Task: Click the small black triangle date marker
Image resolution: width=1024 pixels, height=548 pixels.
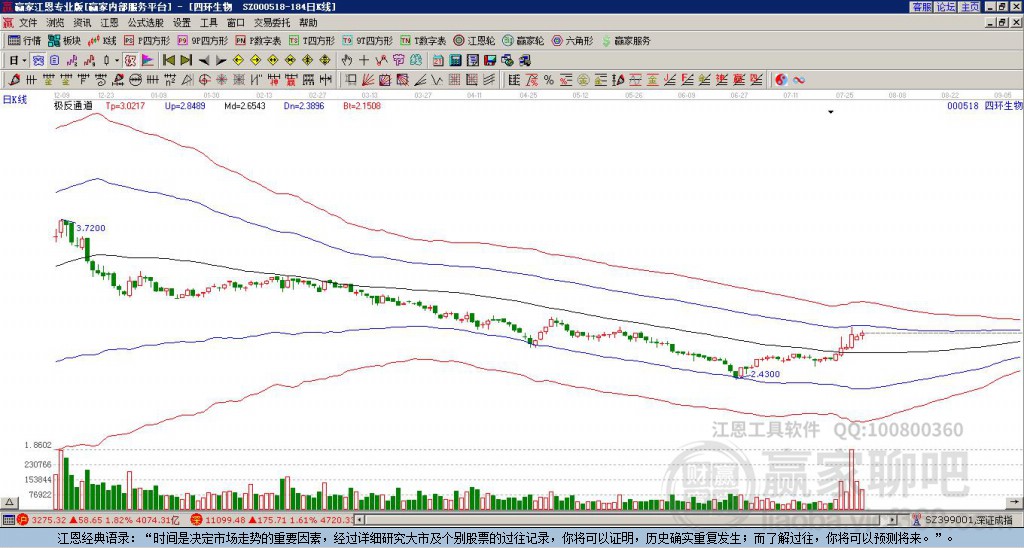Action: coord(831,112)
